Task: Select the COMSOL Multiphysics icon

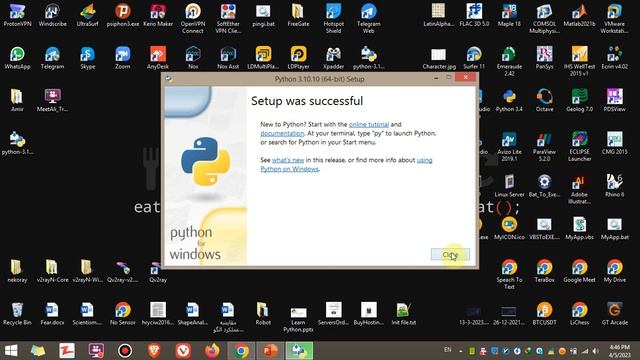Action: (x=544, y=19)
